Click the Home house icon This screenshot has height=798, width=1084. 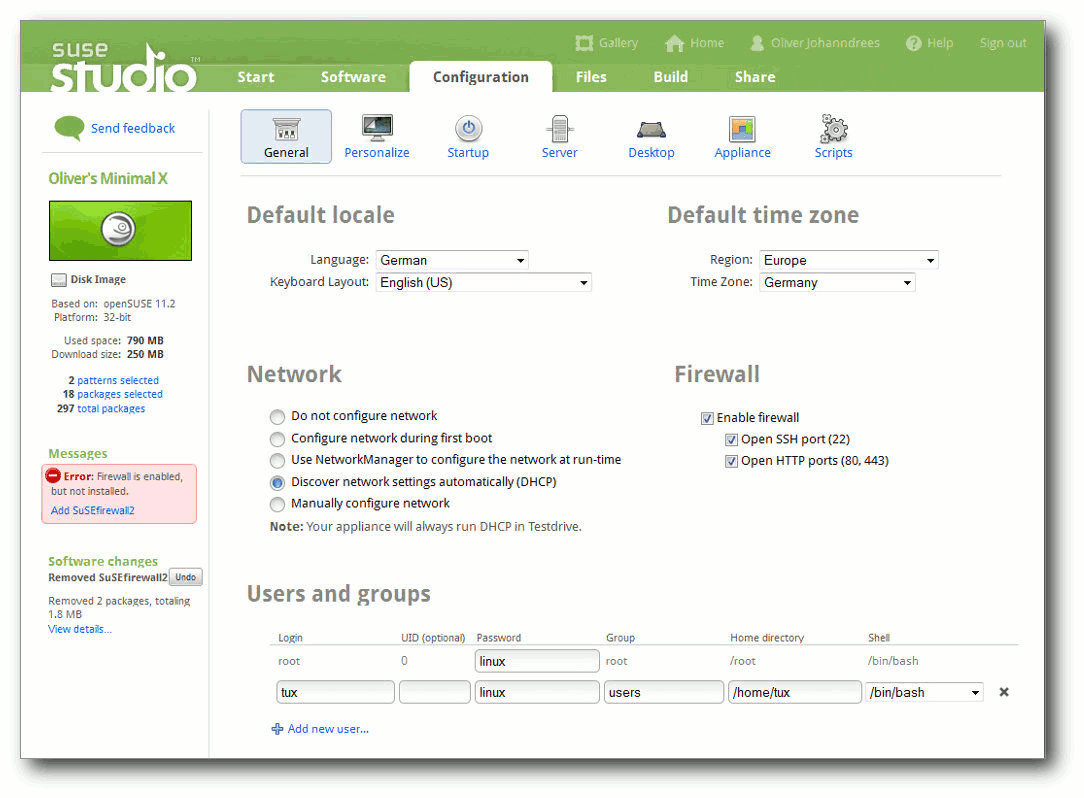point(674,44)
